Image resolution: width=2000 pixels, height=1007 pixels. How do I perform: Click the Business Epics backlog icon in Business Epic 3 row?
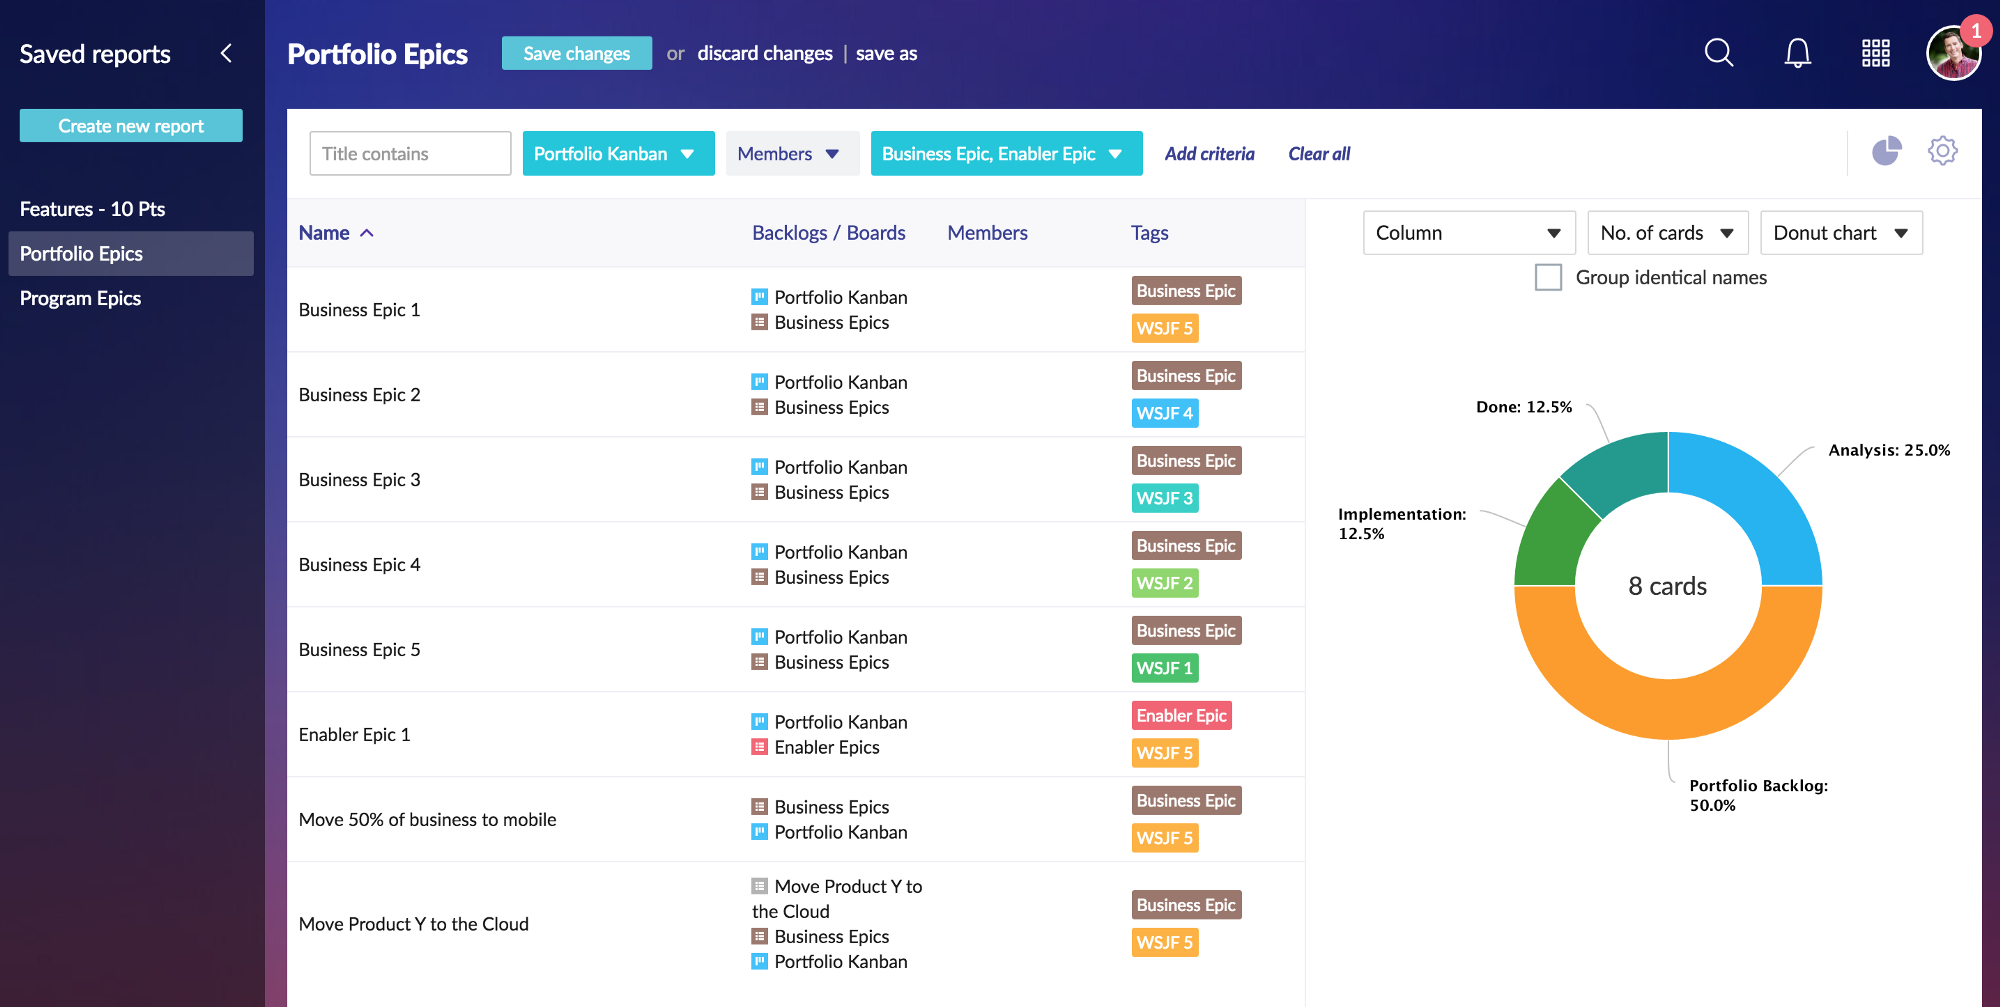click(x=759, y=492)
